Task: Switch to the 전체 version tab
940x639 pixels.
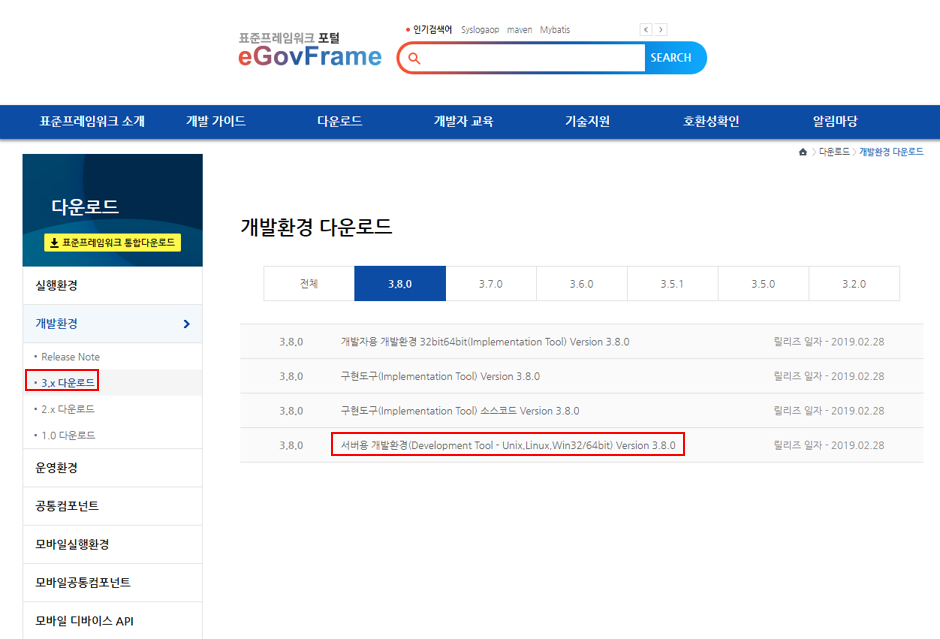Action: (309, 284)
